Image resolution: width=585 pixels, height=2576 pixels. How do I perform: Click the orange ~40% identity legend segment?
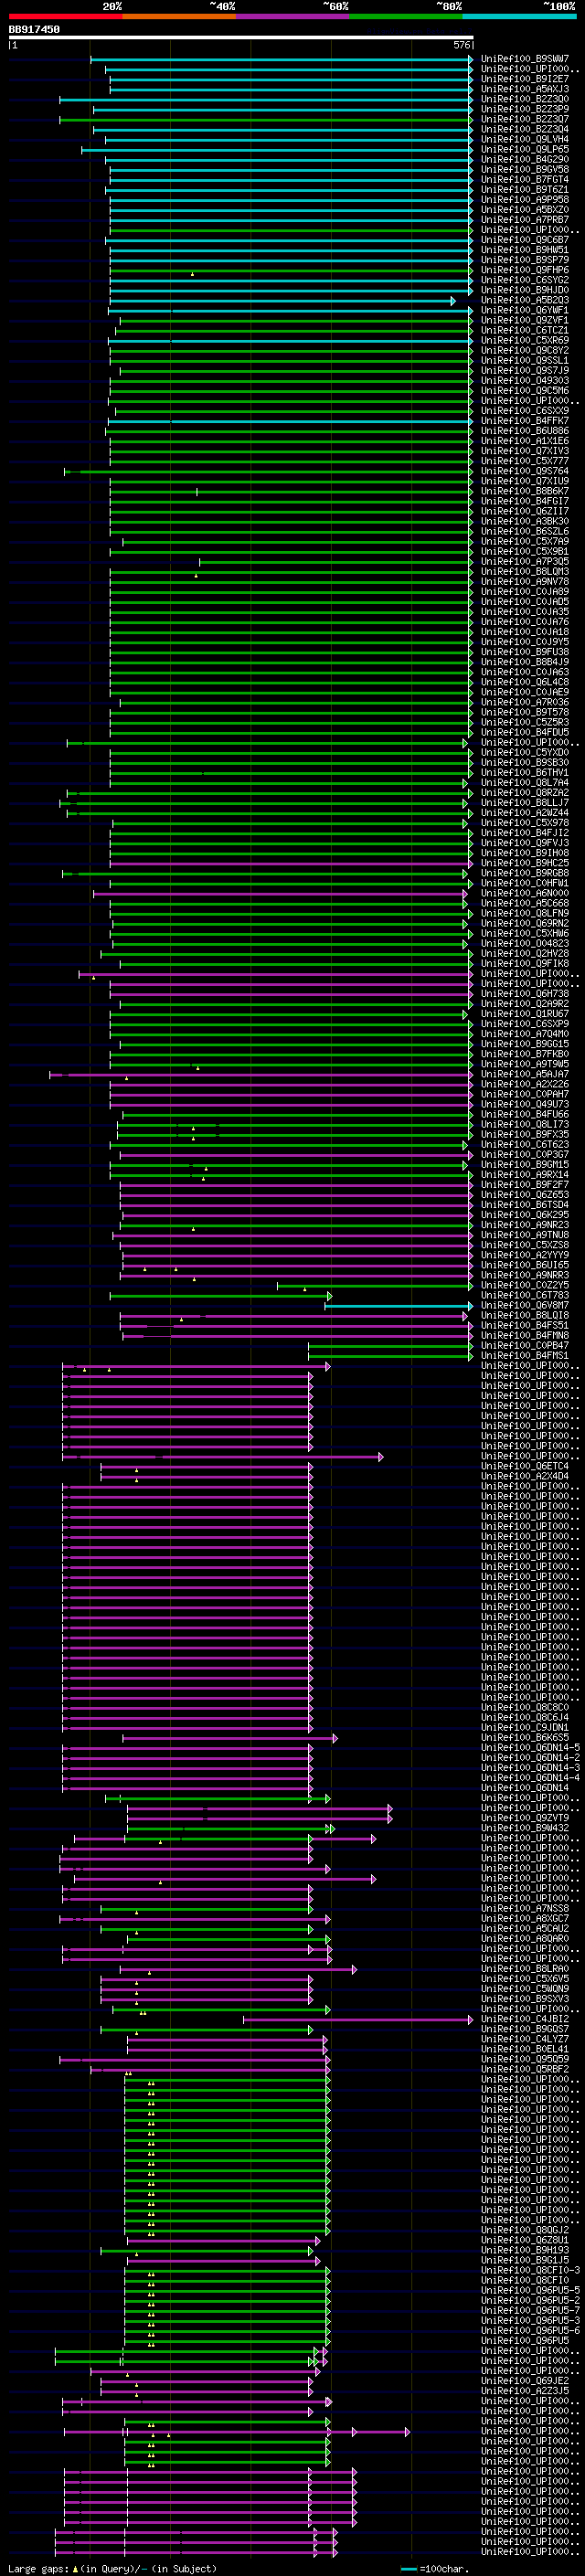tap(179, 16)
